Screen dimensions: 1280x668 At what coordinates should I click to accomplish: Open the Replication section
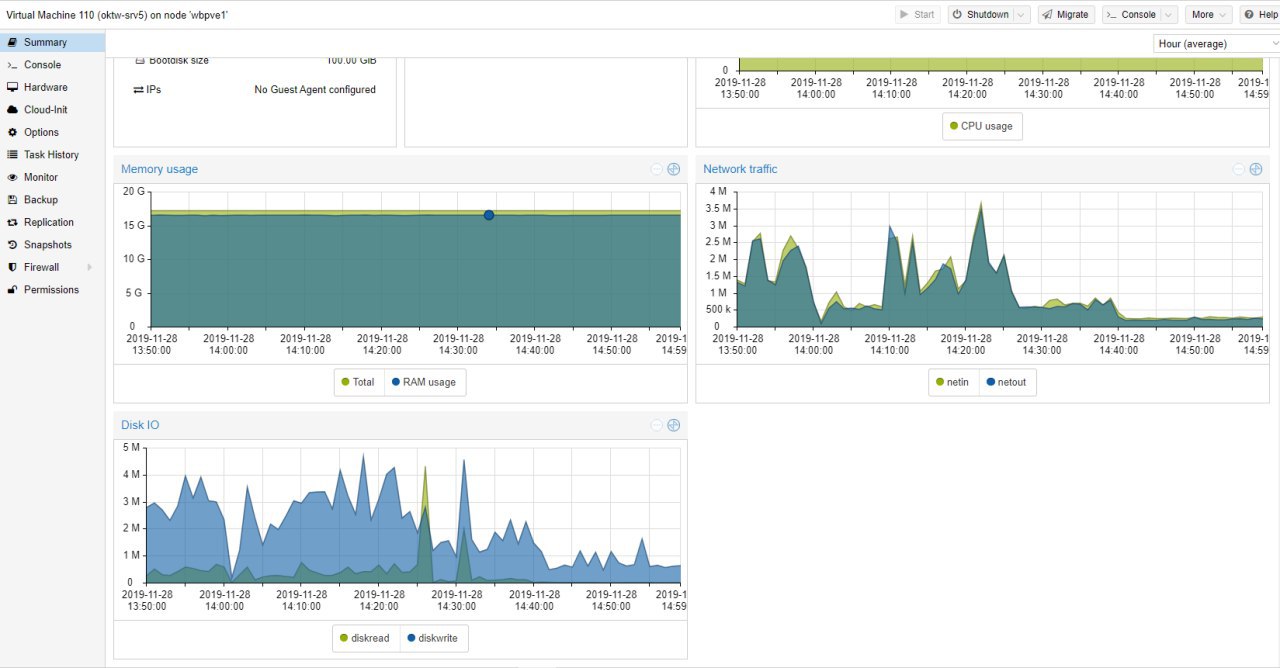click(x=52, y=222)
